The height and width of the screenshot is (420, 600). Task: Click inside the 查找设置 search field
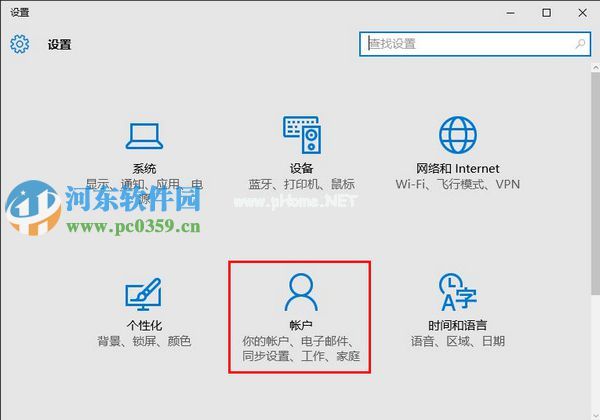pos(465,44)
